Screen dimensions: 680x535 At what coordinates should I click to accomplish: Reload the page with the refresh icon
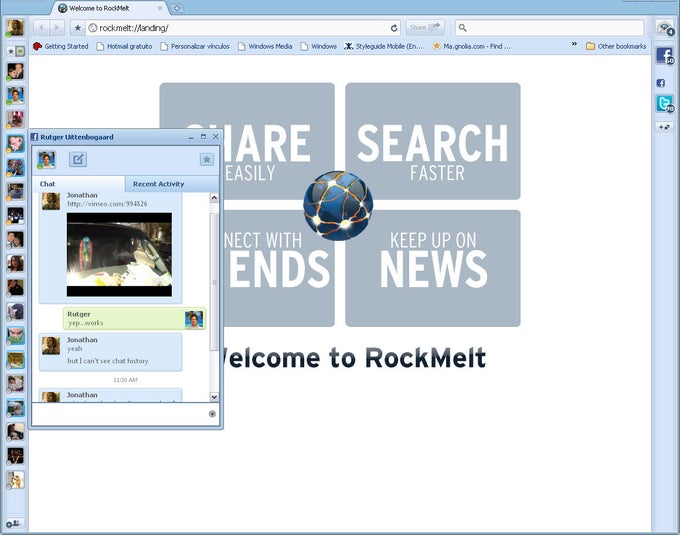394,28
